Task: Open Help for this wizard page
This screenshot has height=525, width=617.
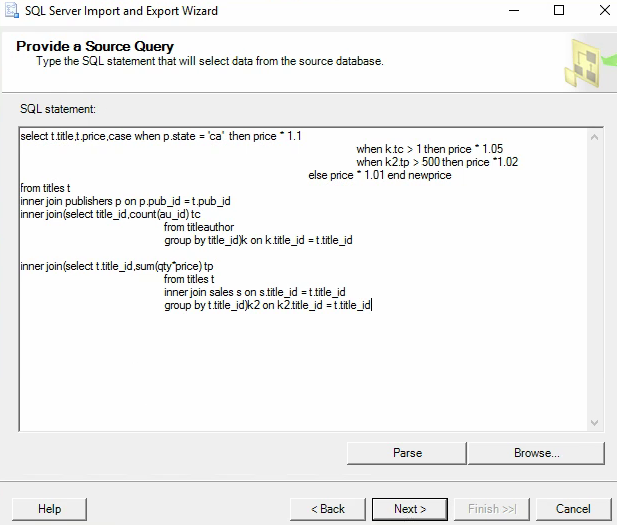Action: click(49, 509)
